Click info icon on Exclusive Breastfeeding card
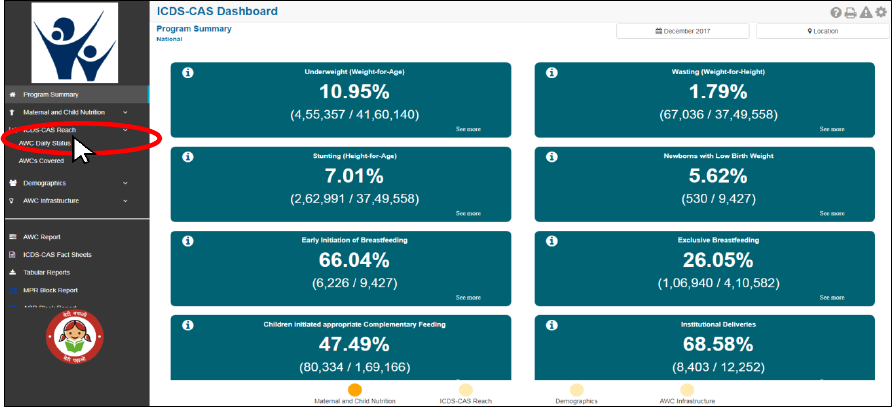 (x=551, y=241)
